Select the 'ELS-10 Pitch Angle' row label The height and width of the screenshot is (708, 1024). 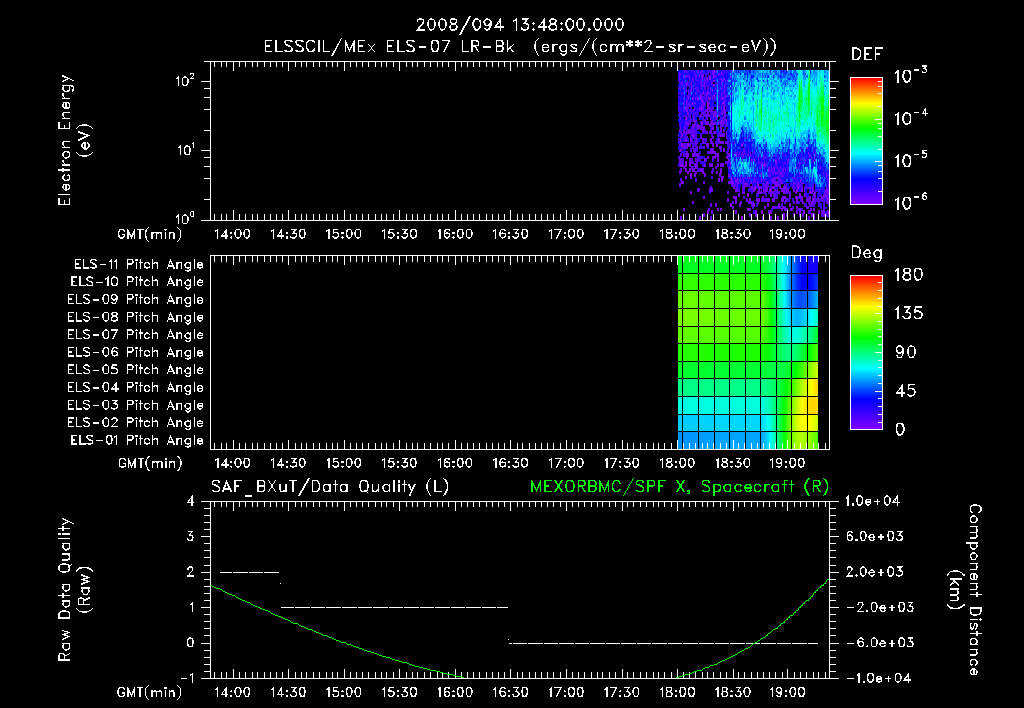[x=137, y=282]
